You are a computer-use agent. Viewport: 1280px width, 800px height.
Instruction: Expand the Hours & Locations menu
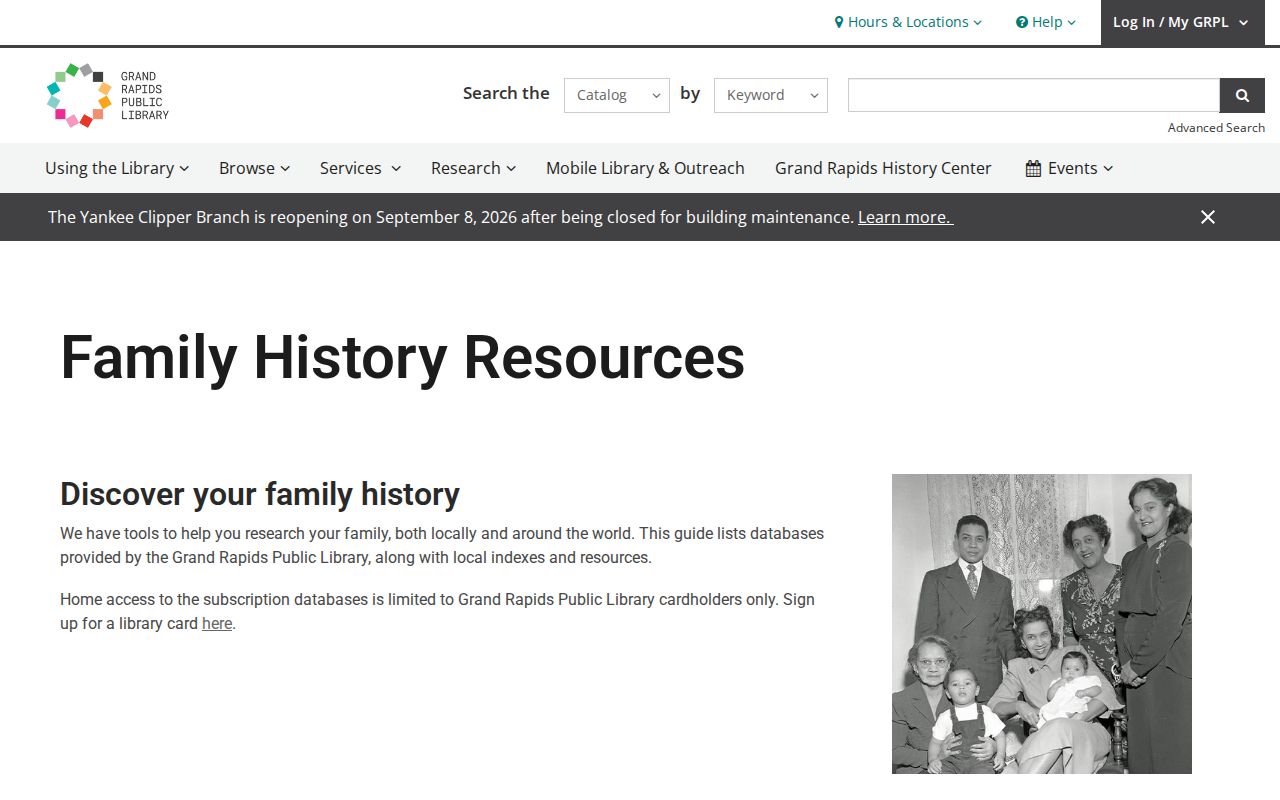coord(908,22)
